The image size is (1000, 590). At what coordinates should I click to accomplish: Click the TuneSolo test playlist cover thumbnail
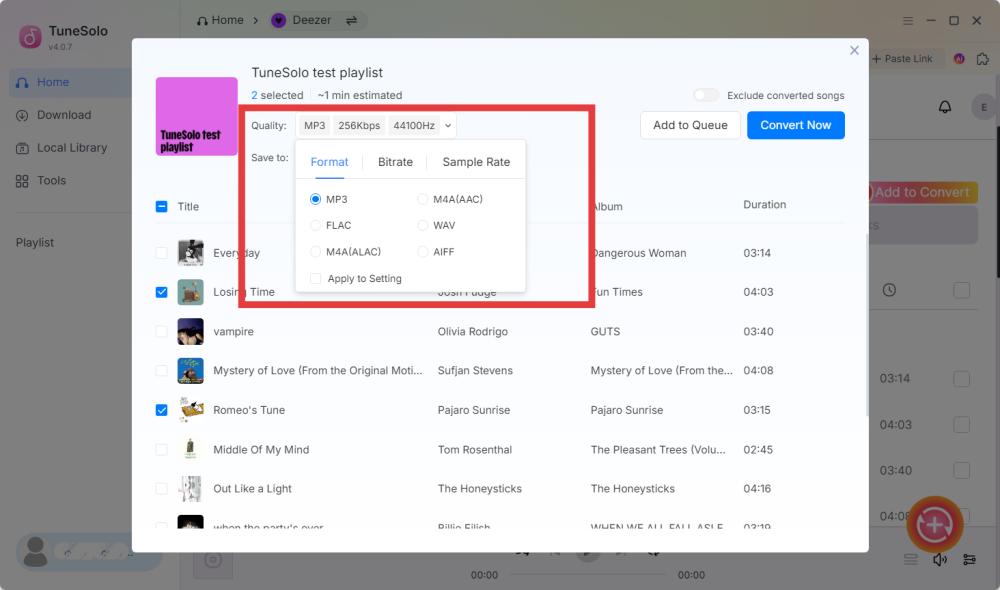pyautogui.click(x=196, y=117)
